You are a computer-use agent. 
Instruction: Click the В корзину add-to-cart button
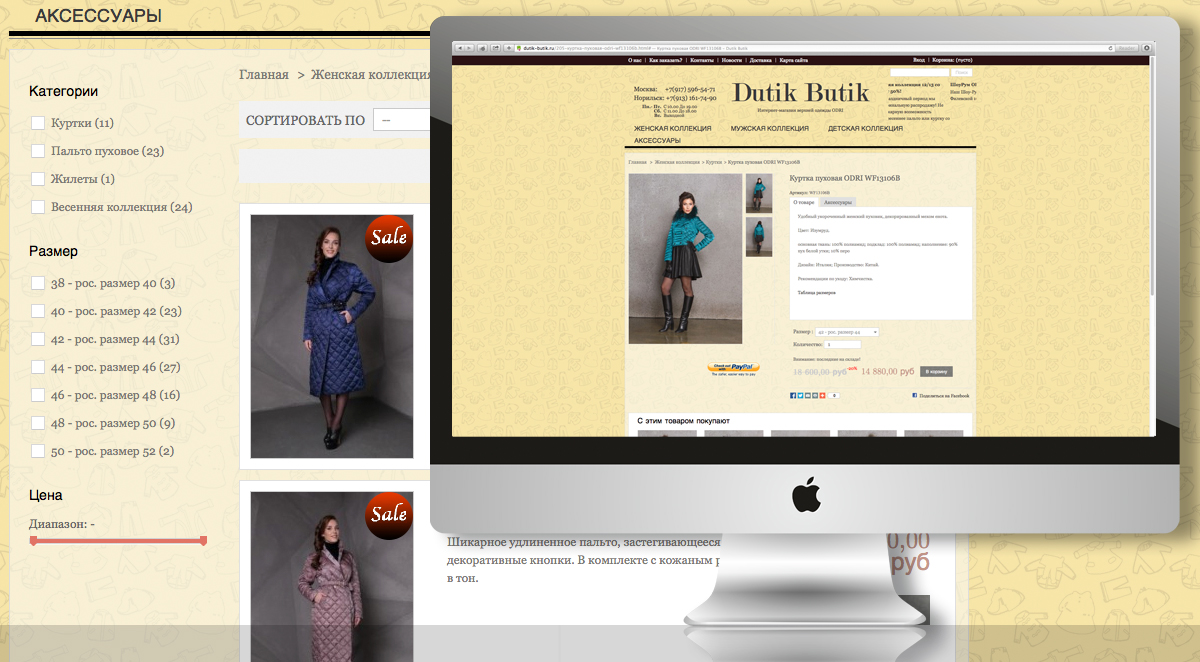pyautogui.click(x=936, y=371)
